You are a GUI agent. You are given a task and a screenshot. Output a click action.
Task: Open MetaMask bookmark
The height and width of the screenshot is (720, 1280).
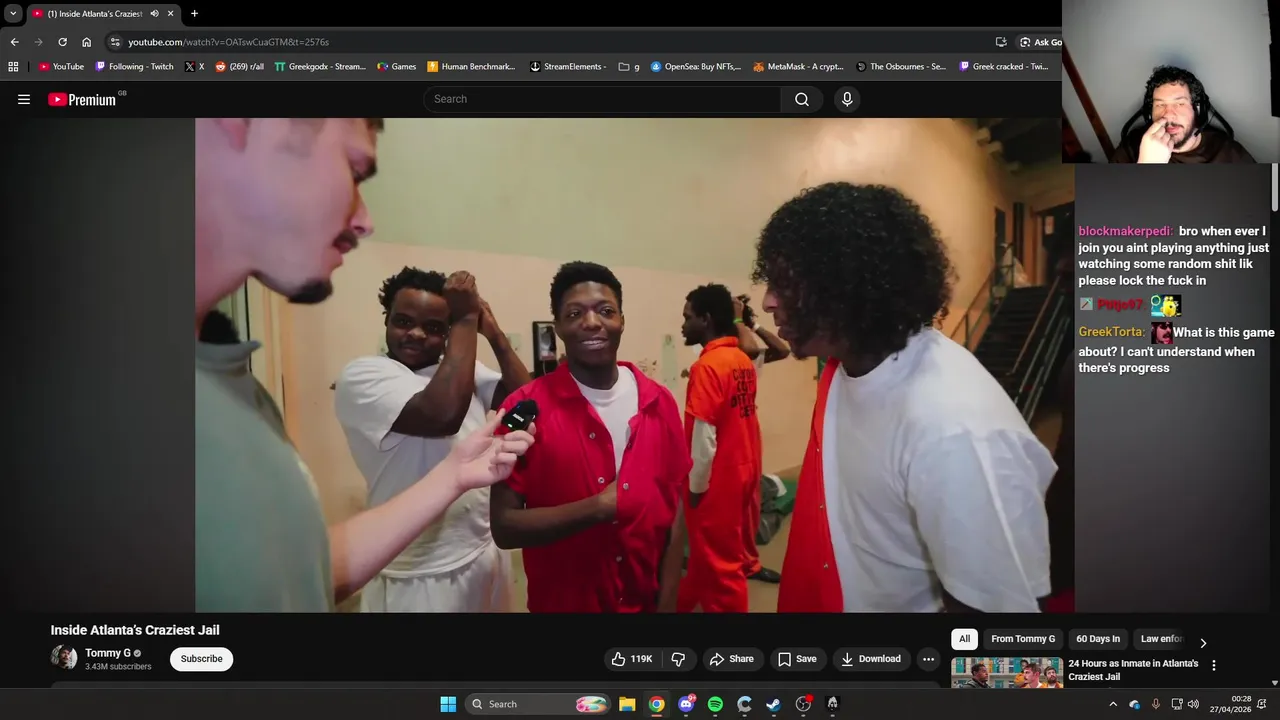(798, 67)
